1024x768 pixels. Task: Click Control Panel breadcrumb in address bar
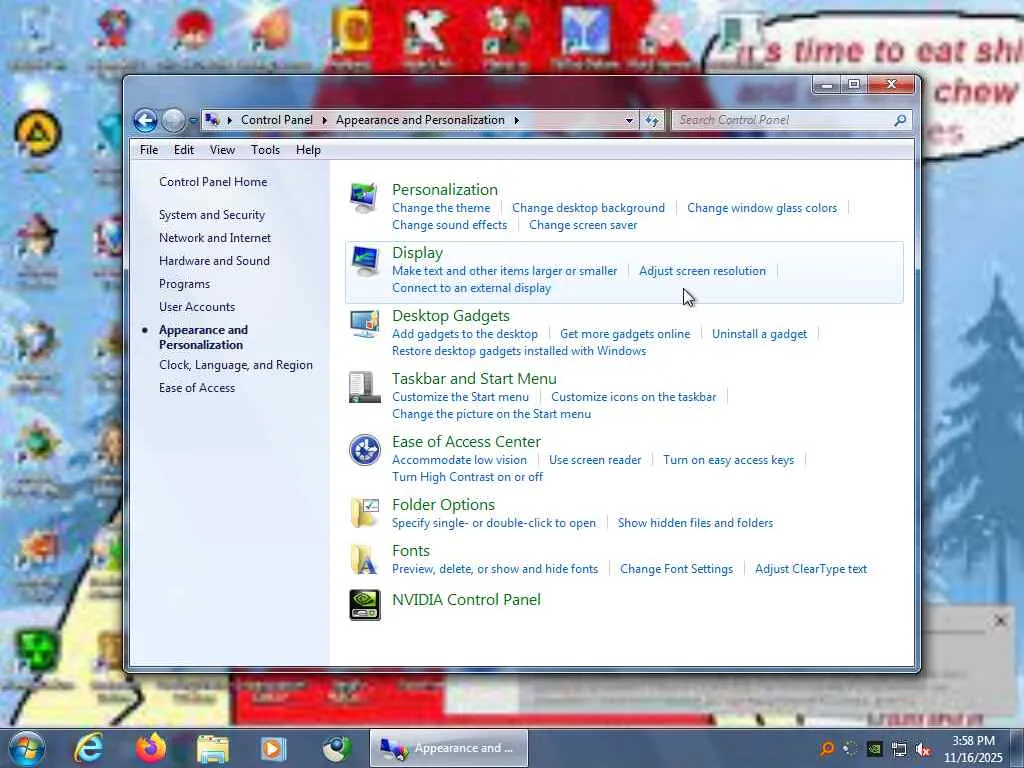click(x=277, y=120)
